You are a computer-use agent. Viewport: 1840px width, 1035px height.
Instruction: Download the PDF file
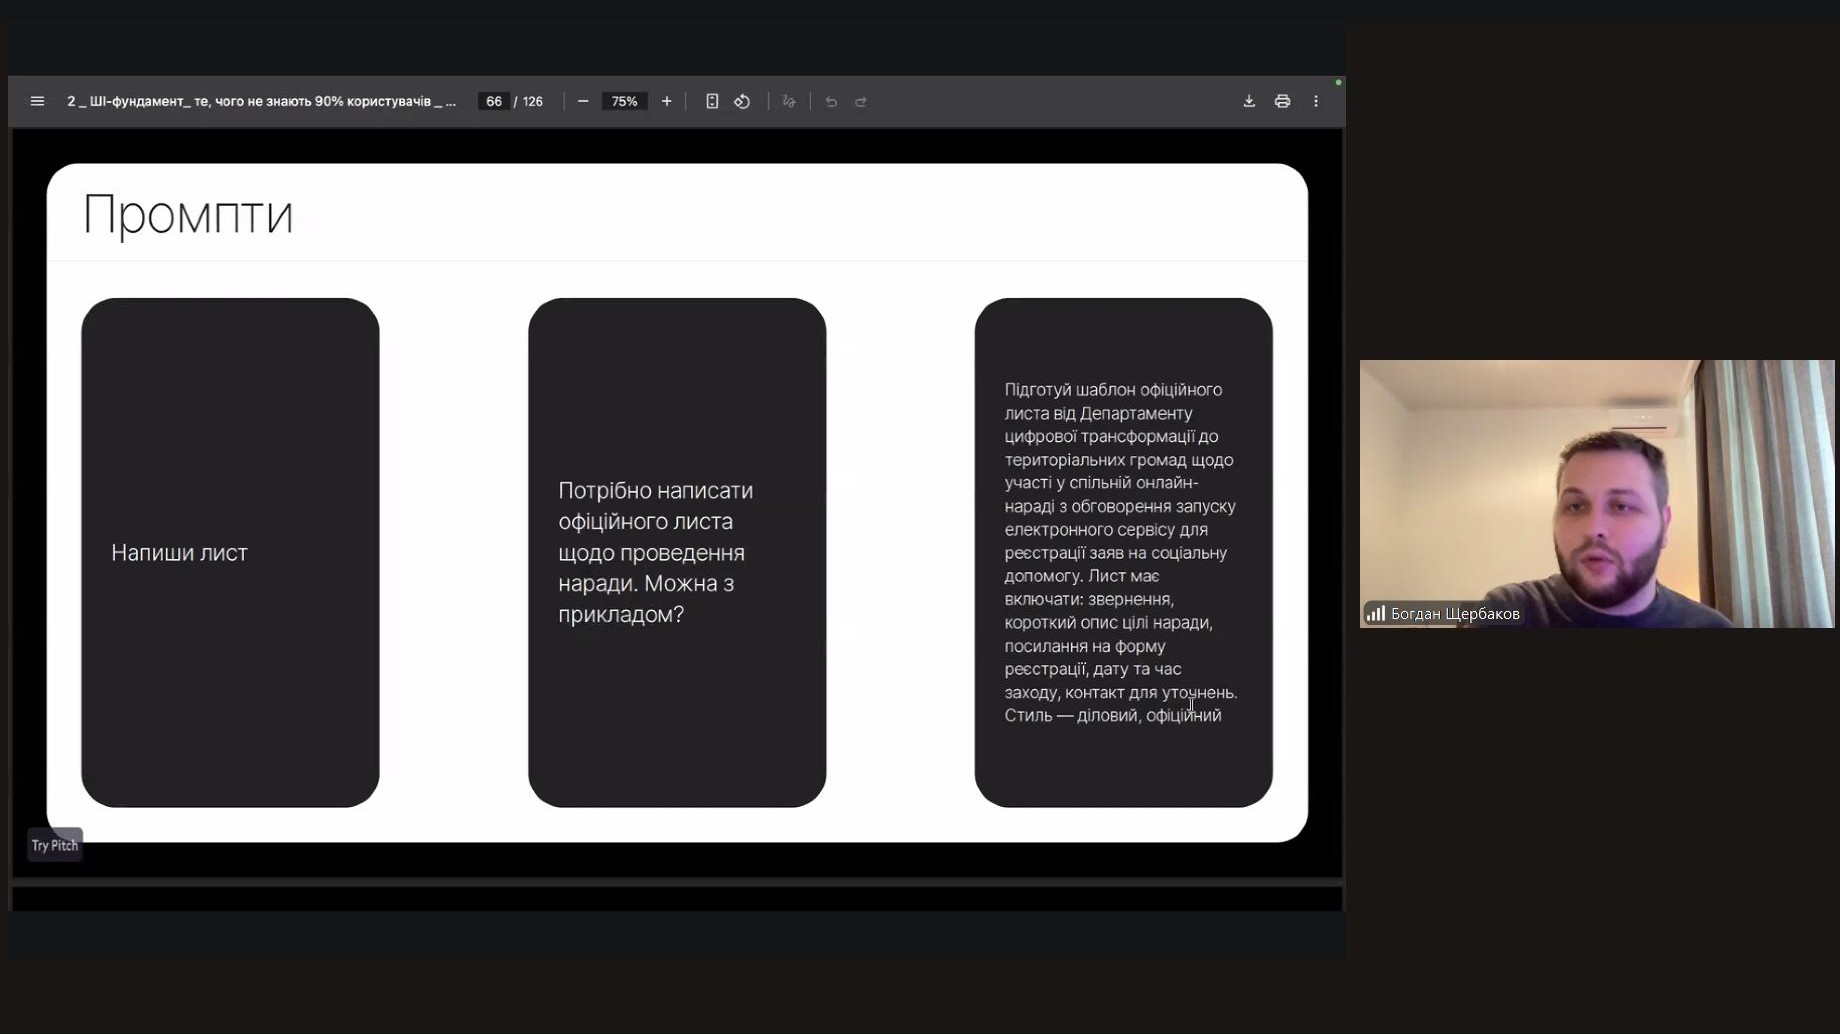click(x=1249, y=101)
